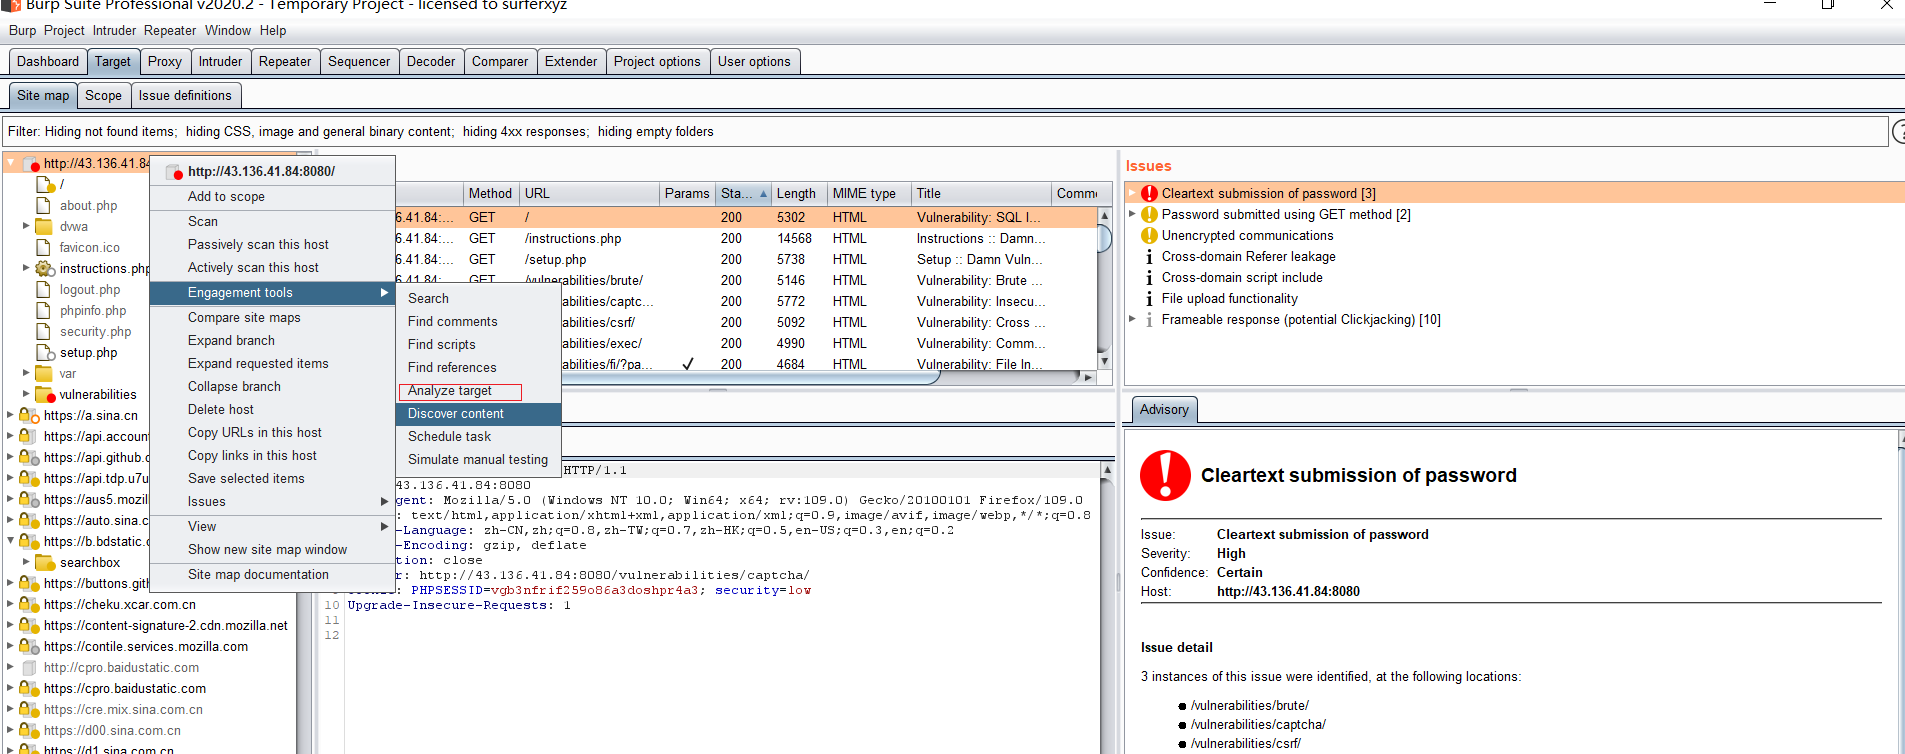Click the page icon beside logout.php
Viewport: 1905px width, 754px height.
(x=43, y=289)
